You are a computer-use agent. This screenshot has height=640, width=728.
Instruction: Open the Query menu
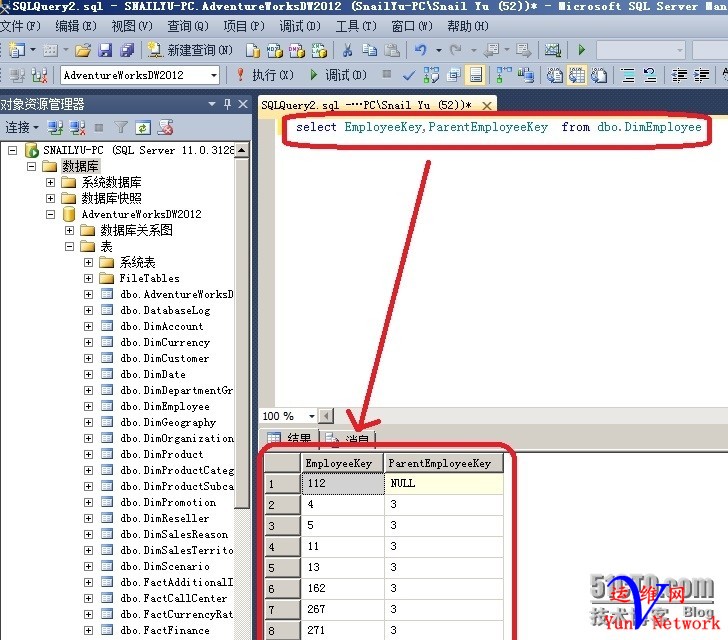188,26
